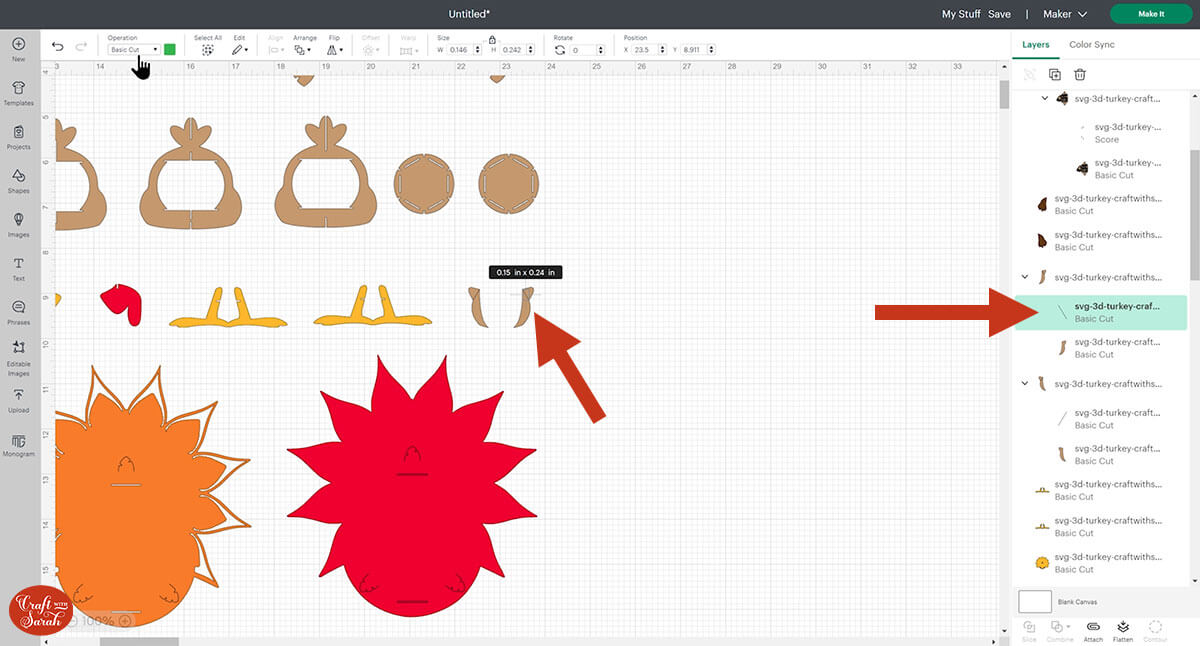Click Save in the header
The width and height of the screenshot is (1200, 646).
pyautogui.click(x=999, y=14)
